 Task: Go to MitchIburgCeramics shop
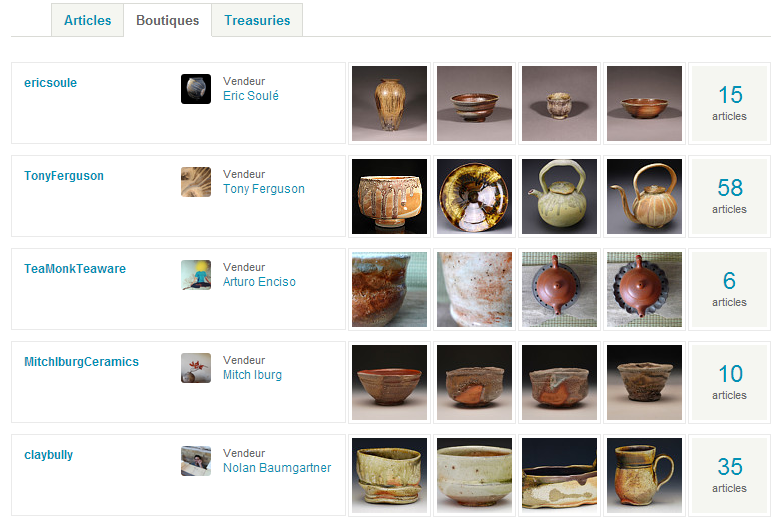tap(82, 361)
